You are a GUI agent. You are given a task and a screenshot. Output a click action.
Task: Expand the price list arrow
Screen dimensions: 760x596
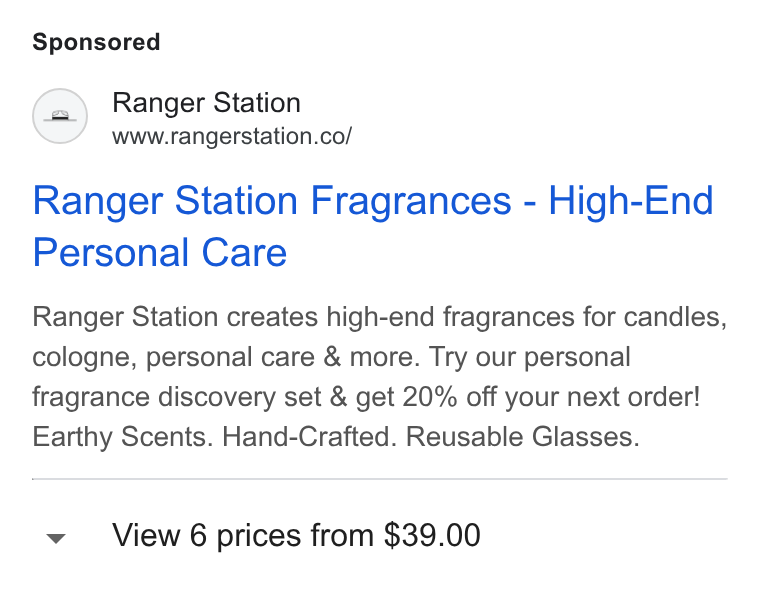56,538
